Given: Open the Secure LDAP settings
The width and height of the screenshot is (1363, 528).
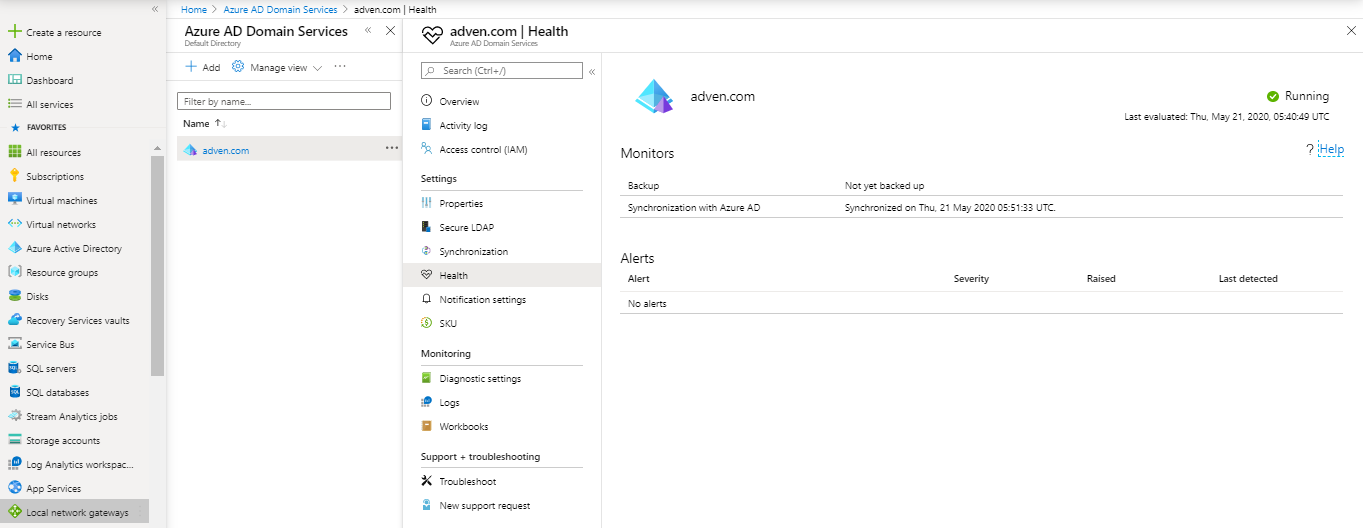Looking at the screenshot, I should tap(466, 228).
